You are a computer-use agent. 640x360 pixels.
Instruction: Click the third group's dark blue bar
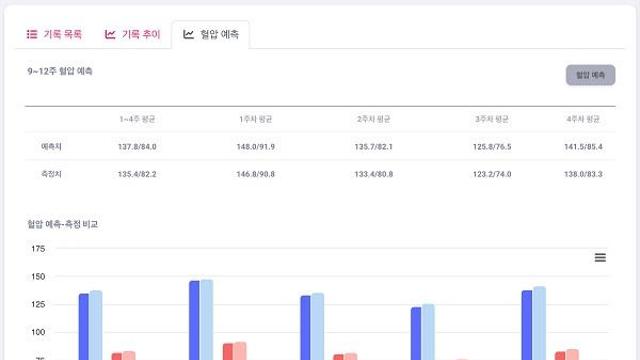tap(306, 328)
